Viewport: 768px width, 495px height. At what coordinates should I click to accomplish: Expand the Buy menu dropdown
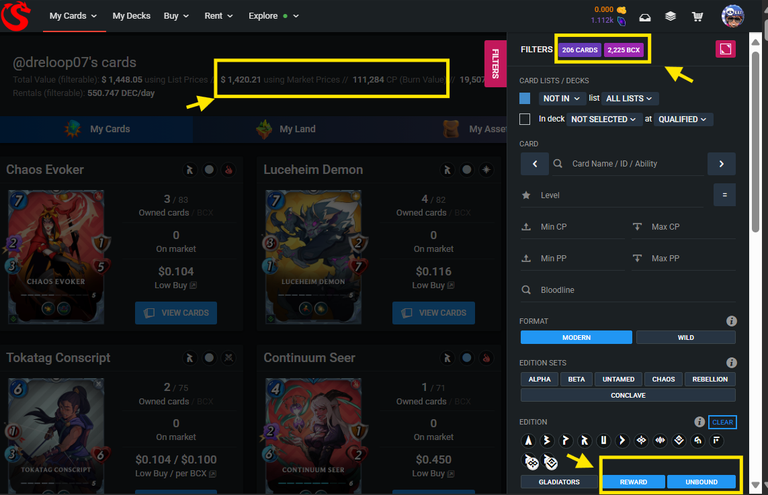(176, 16)
